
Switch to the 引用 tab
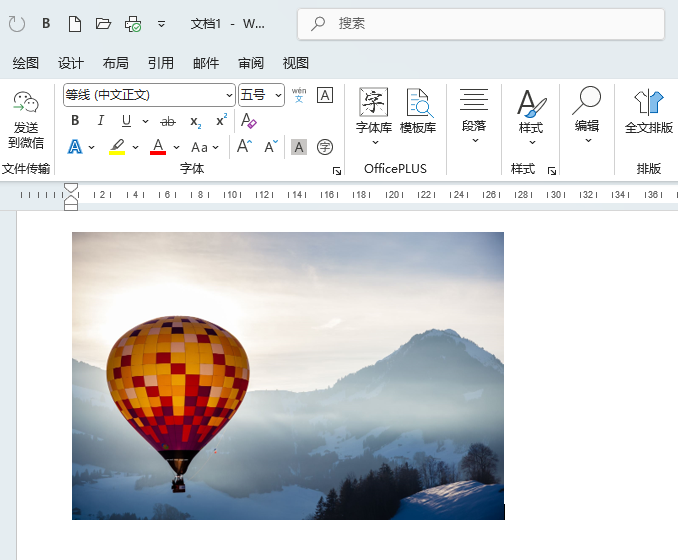coord(160,63)
